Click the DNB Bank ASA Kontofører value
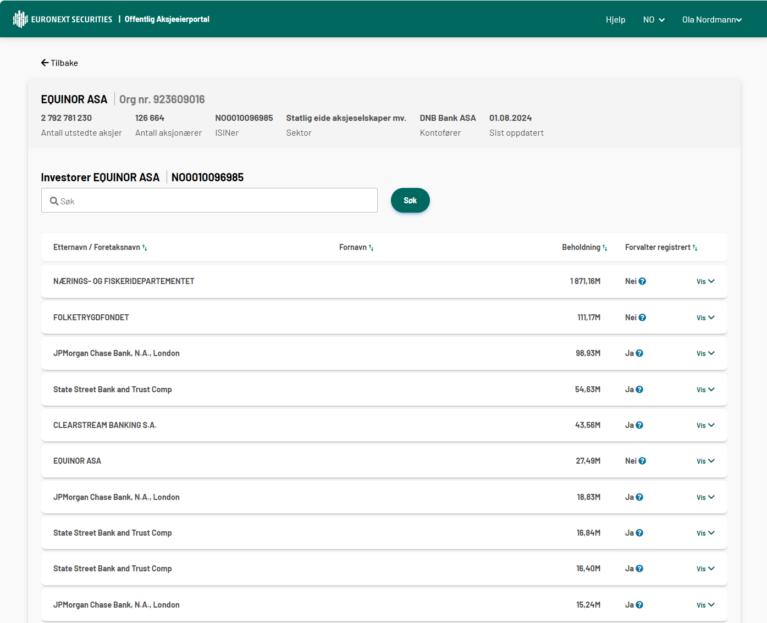The image size is (767, 623). pos(448,118)
